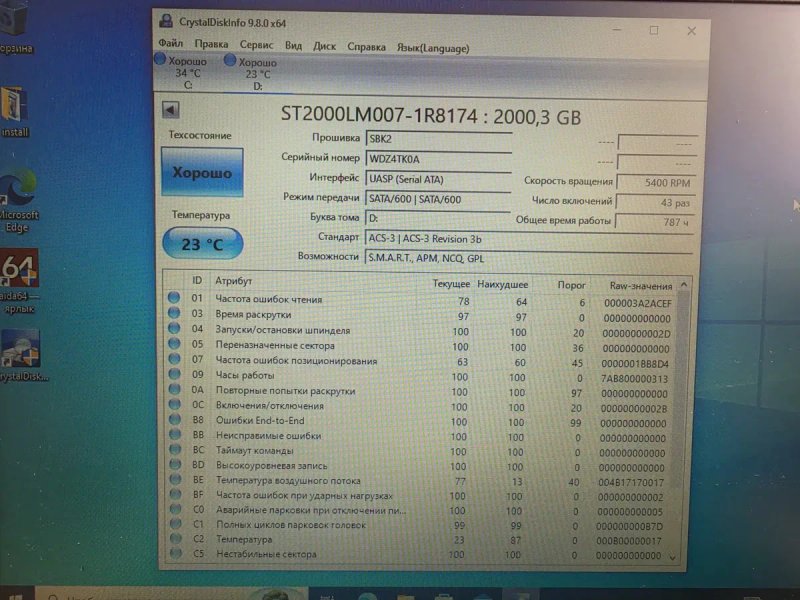
Task: Open the CrystalDisk desktop shortcut
Action: (x=21, y=356)
